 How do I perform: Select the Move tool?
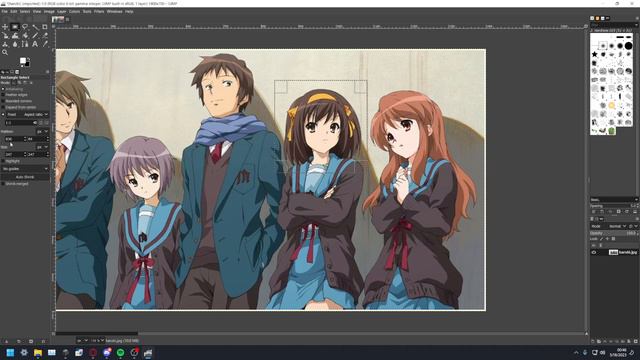[5, 27]
